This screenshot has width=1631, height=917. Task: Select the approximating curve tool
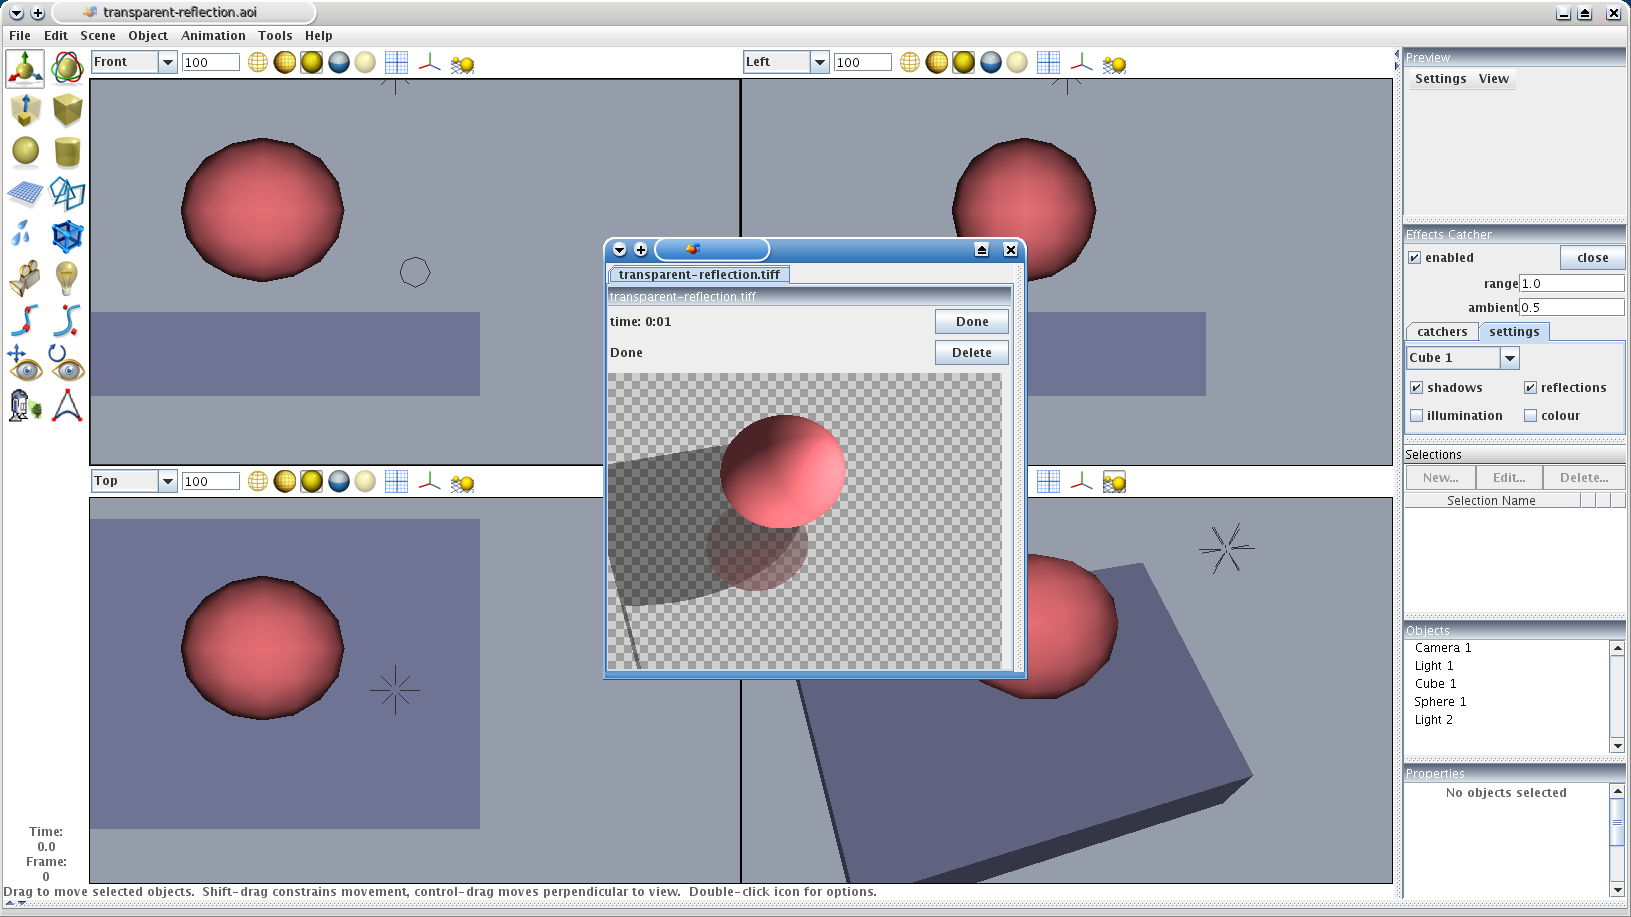click(67, 320)
